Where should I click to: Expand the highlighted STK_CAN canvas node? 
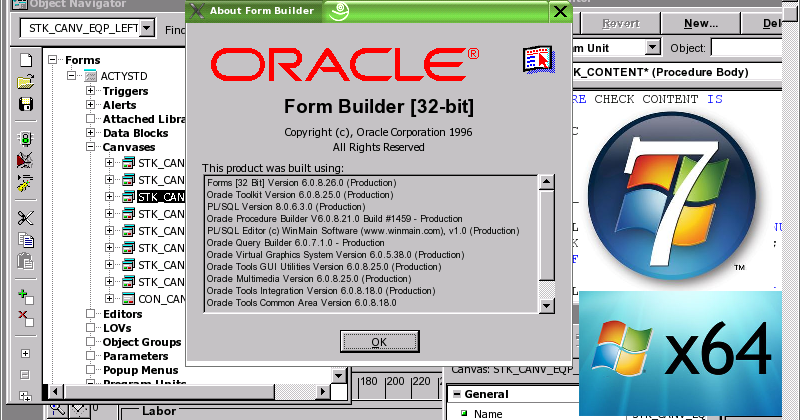(x=109, y=196)
